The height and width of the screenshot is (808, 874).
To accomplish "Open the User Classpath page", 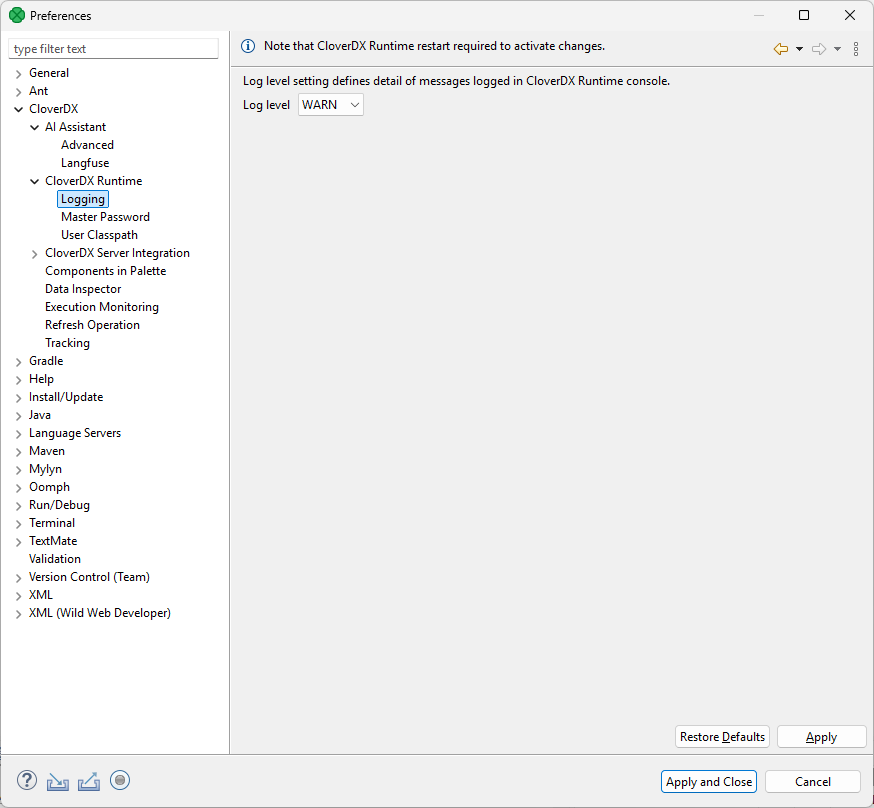I will pyautogui.click(x=99, y=235).
